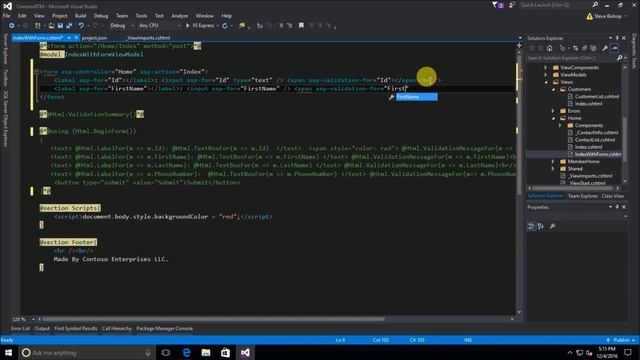Open the Tools menu
Viewport: 640px width, 360px height.
pyautogui.click(x=141, y=16)
